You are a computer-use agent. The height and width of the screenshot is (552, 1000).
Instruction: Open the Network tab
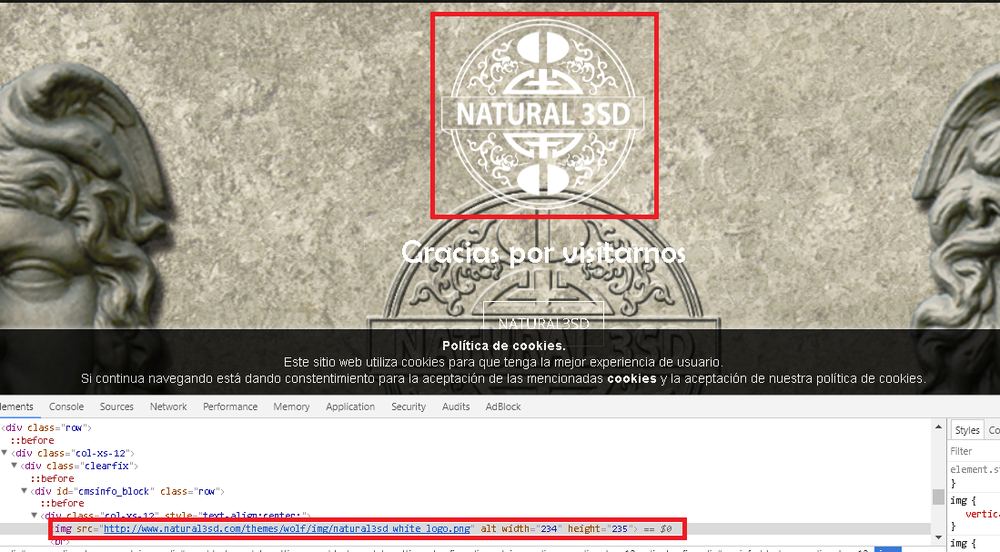168,407
